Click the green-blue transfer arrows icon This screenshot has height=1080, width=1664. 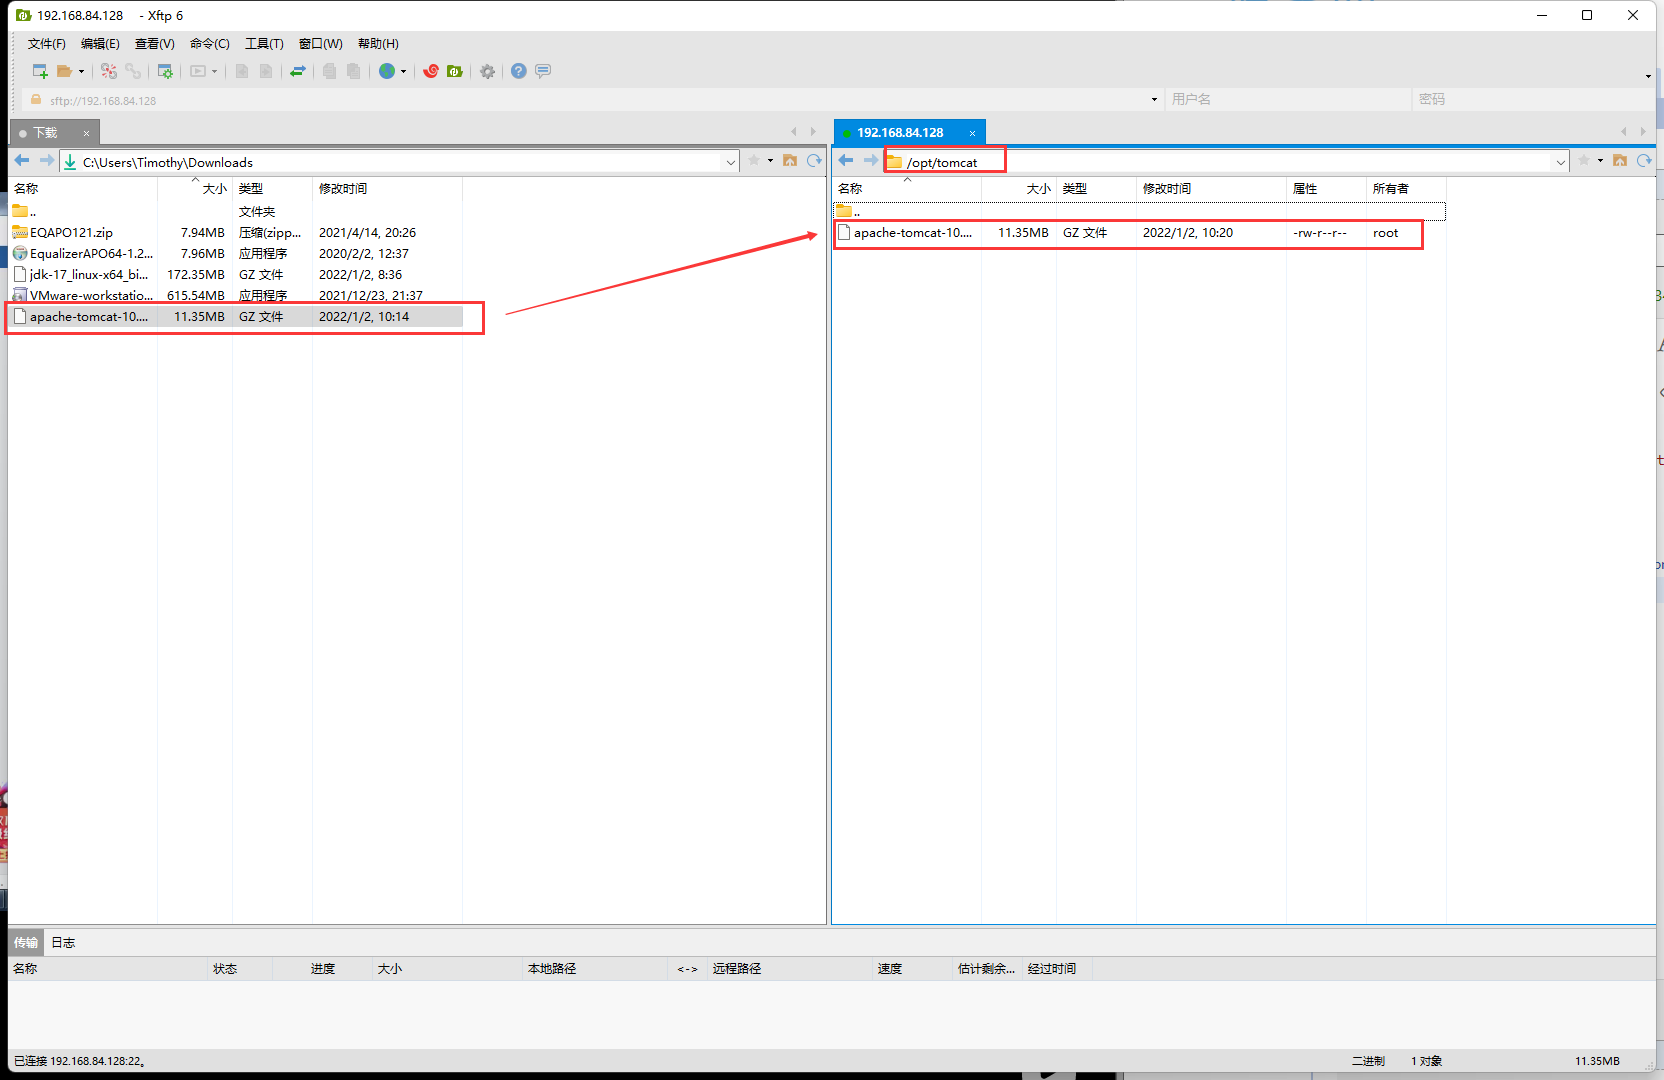tap(298, 71)
